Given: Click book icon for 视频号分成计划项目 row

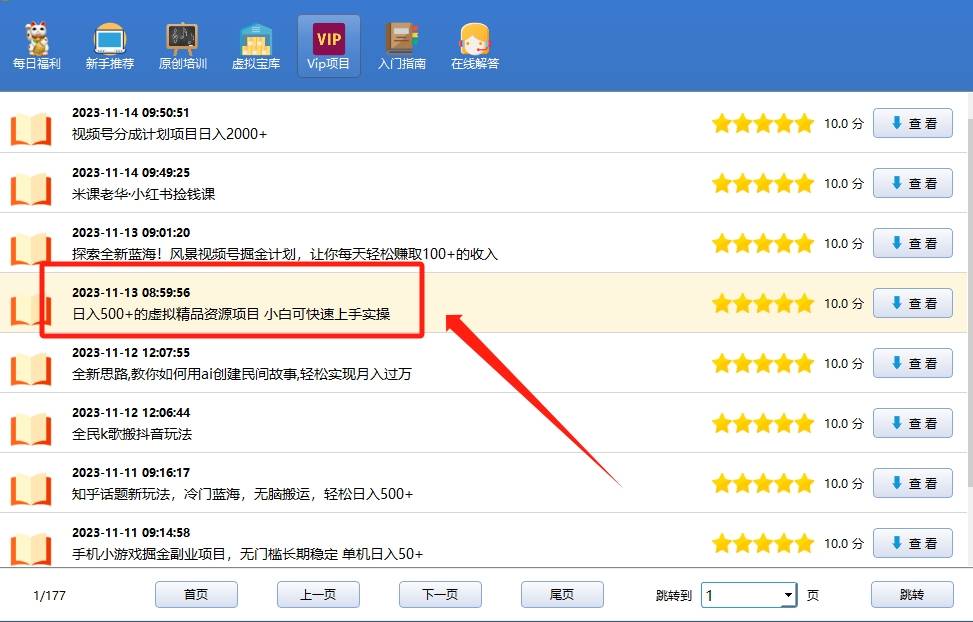Looking at the screenshot, I should point(31,129).
